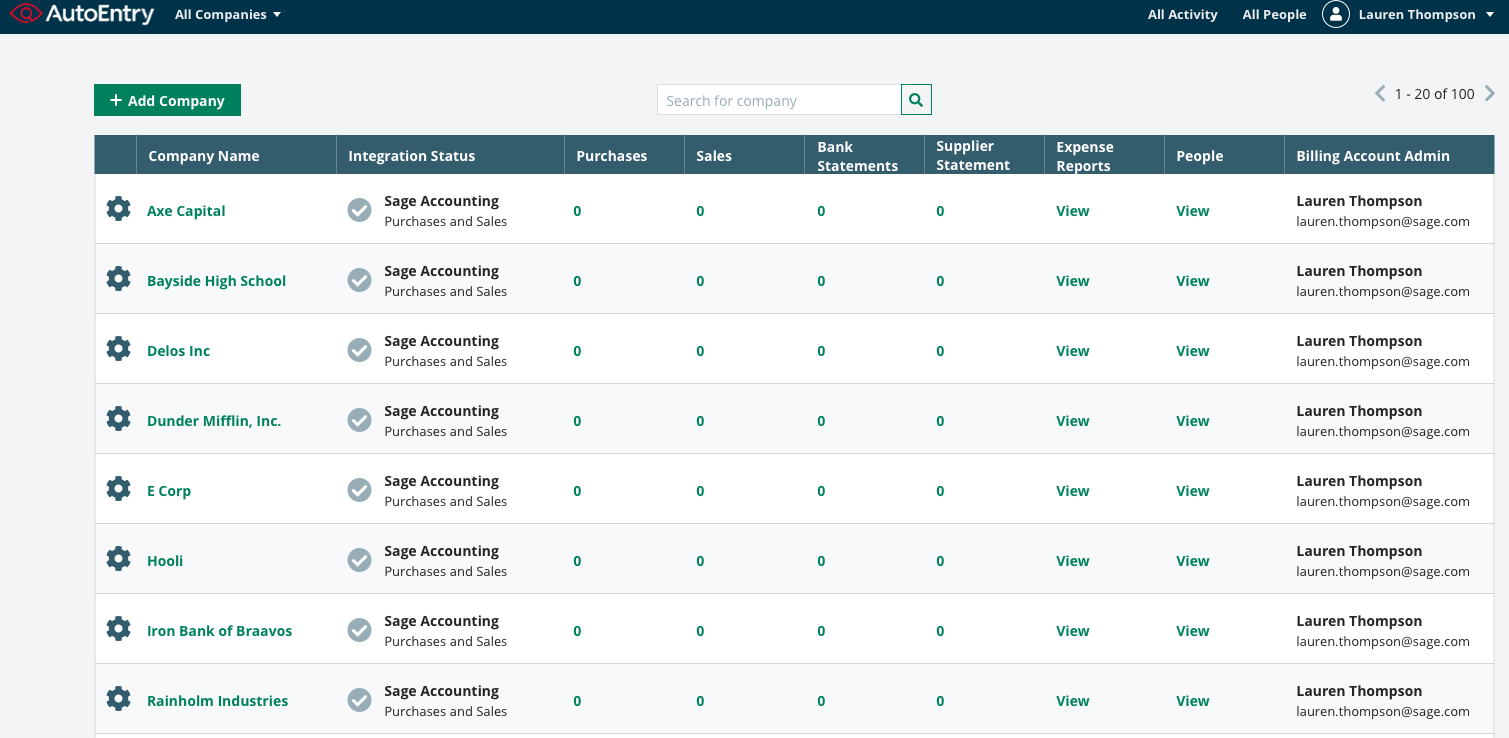Click the Add Company button
Screen dimensions: 1509x738
(x=167, y=100)
